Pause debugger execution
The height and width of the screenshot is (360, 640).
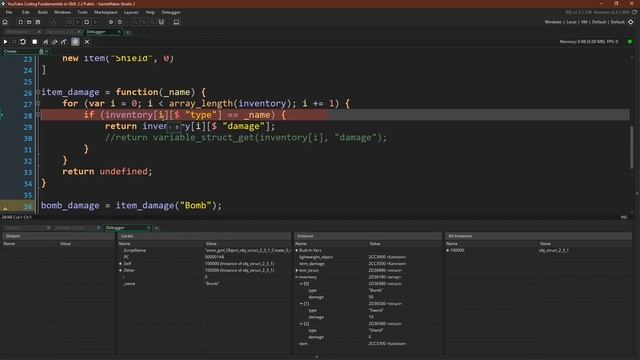(14, 42)
